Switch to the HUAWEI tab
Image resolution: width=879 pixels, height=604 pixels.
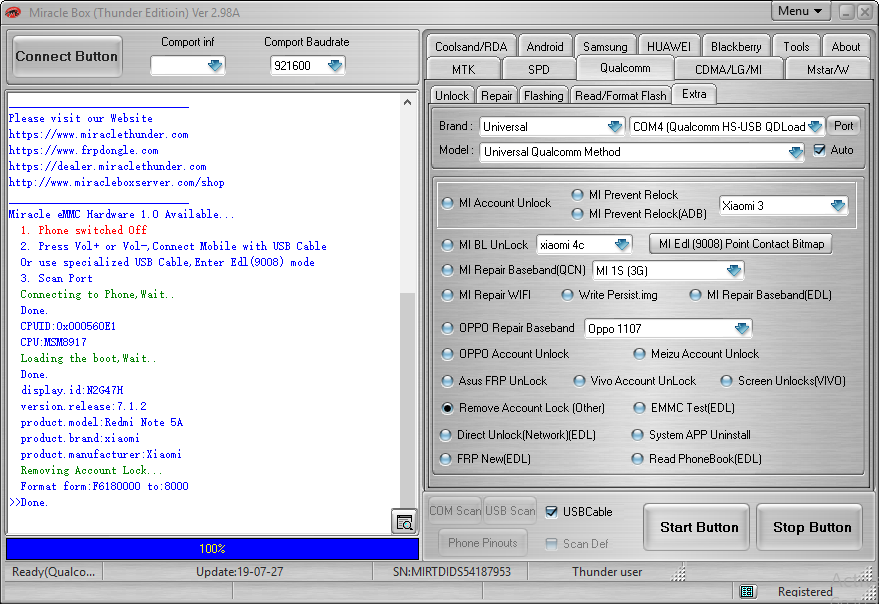pyautogui.click(x=669, y=47)
